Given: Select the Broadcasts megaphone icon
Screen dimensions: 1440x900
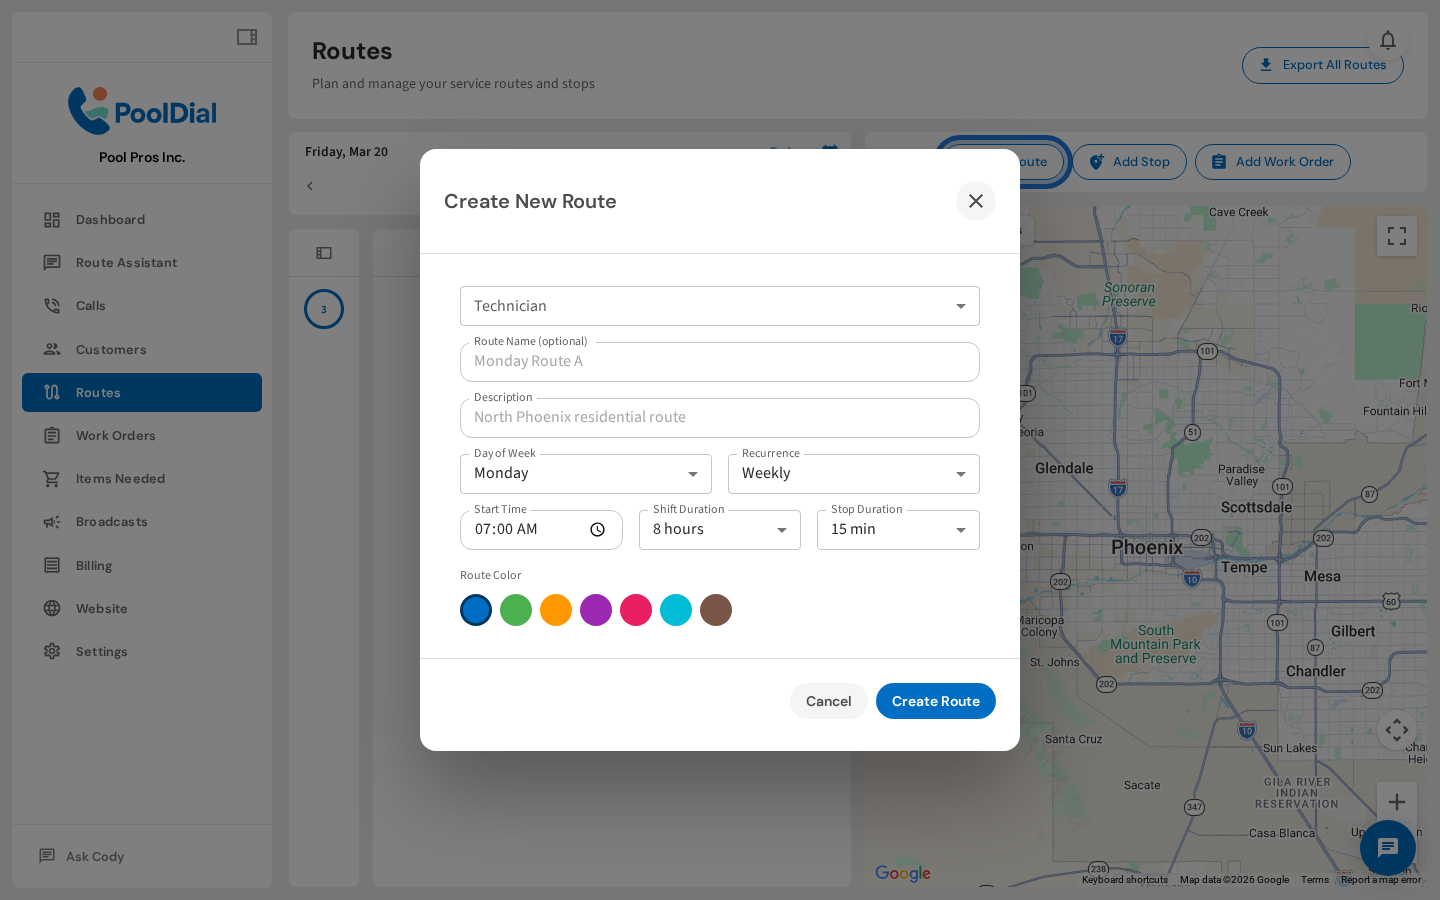Looking at the screenshot, I should pyautogui.click(x=52, y=521).
